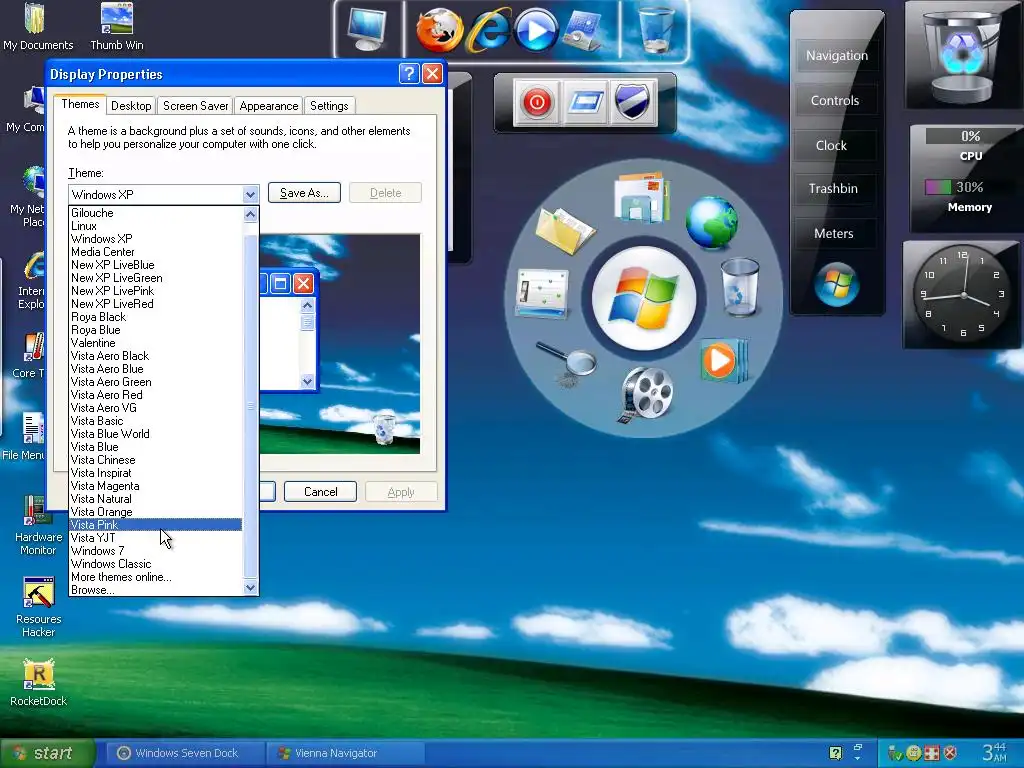Choose Valentine theme from list
Screen dimensions: 1024x768
(155, 343)
